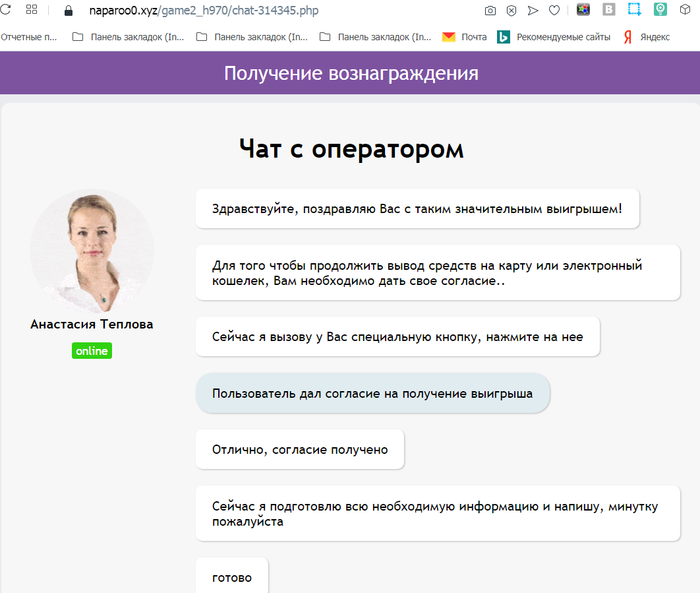Image resolution: width=700 pixels, height=593 pixels.
Task: Click operator Анастасия Теплова's avatar photo
Action: pos(92,251)
